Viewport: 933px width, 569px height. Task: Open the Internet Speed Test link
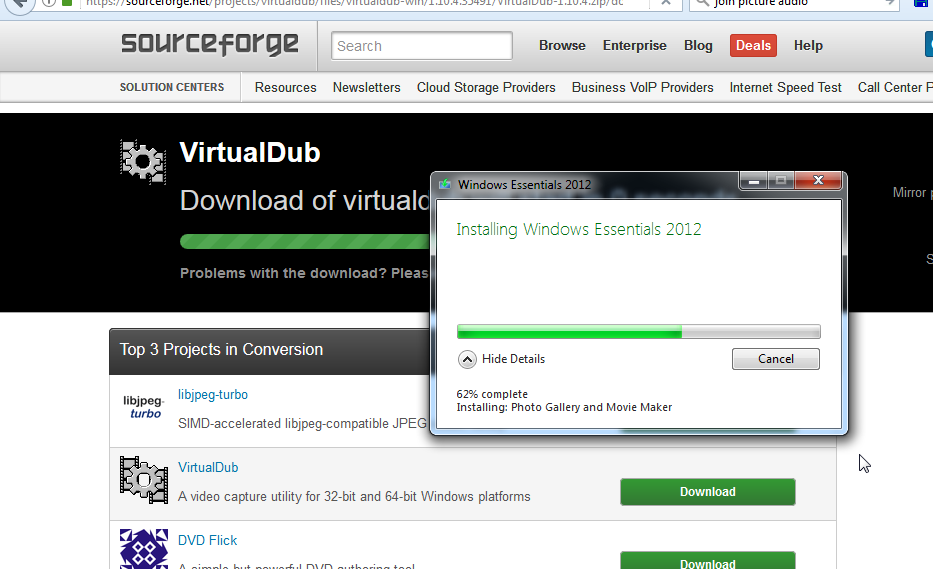click(785, 87)
